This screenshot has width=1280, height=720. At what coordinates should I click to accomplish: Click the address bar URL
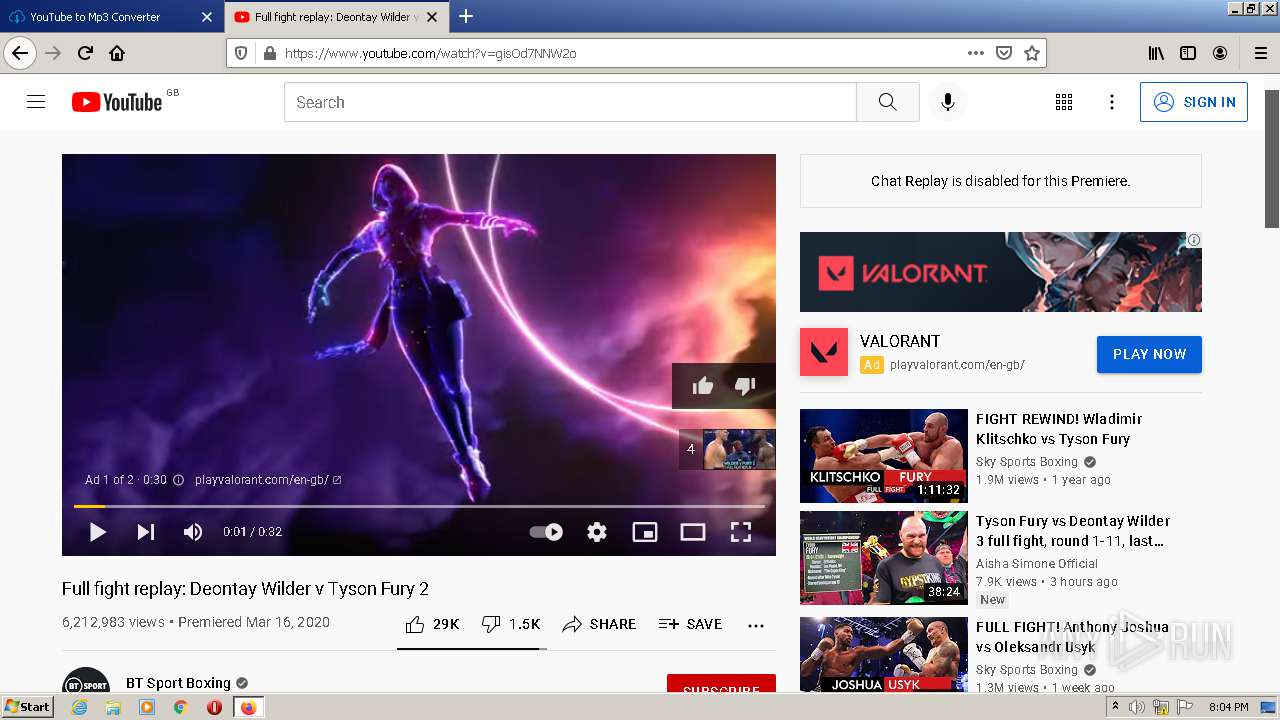click(x=430, y=53)
